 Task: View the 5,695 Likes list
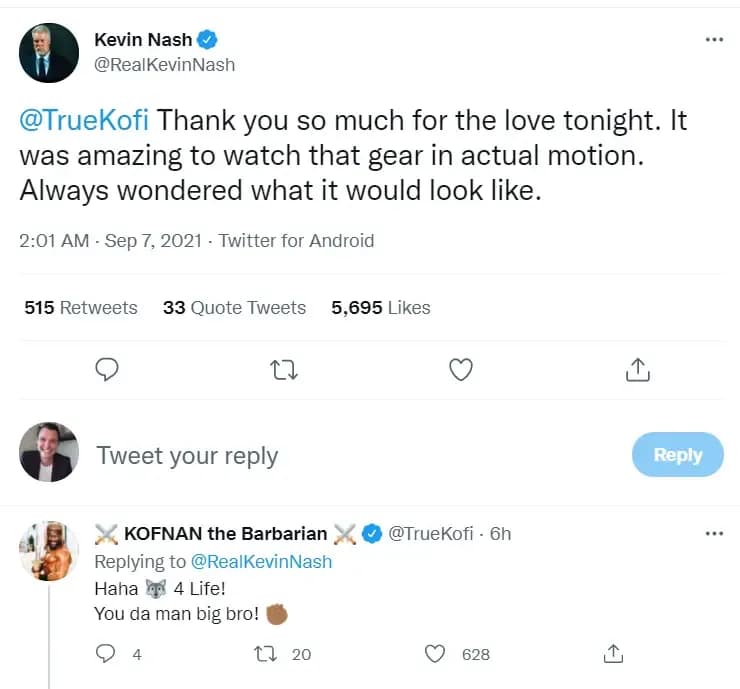pos(380,308)
